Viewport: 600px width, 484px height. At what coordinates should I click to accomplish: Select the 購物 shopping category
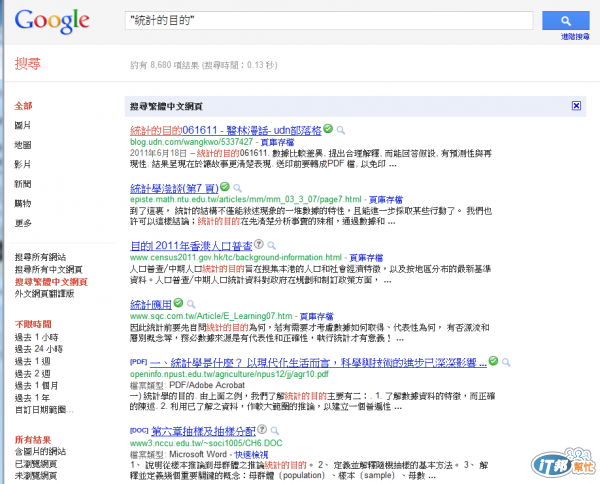click(x=23, y=204)
